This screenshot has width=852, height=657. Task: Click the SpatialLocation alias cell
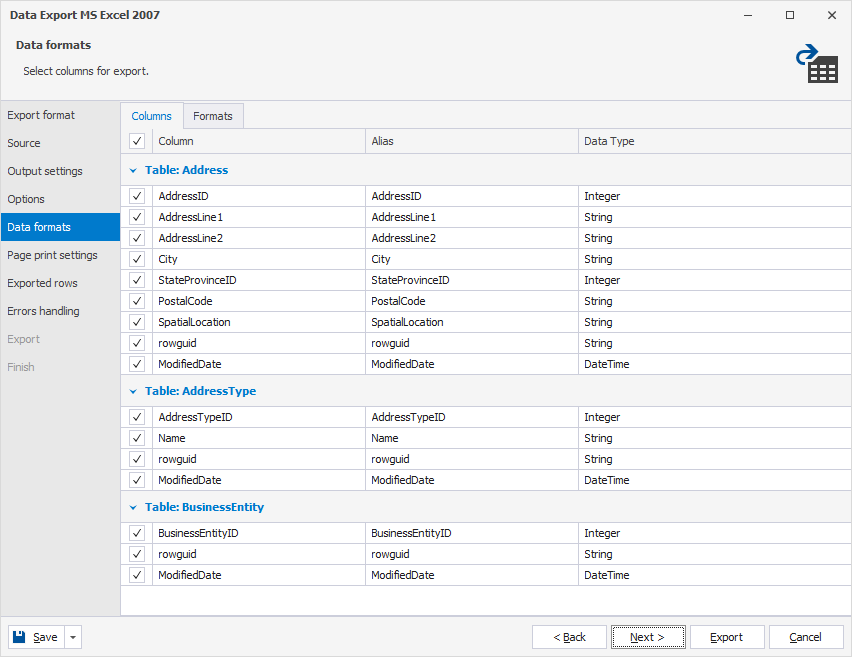pos(472,322)
